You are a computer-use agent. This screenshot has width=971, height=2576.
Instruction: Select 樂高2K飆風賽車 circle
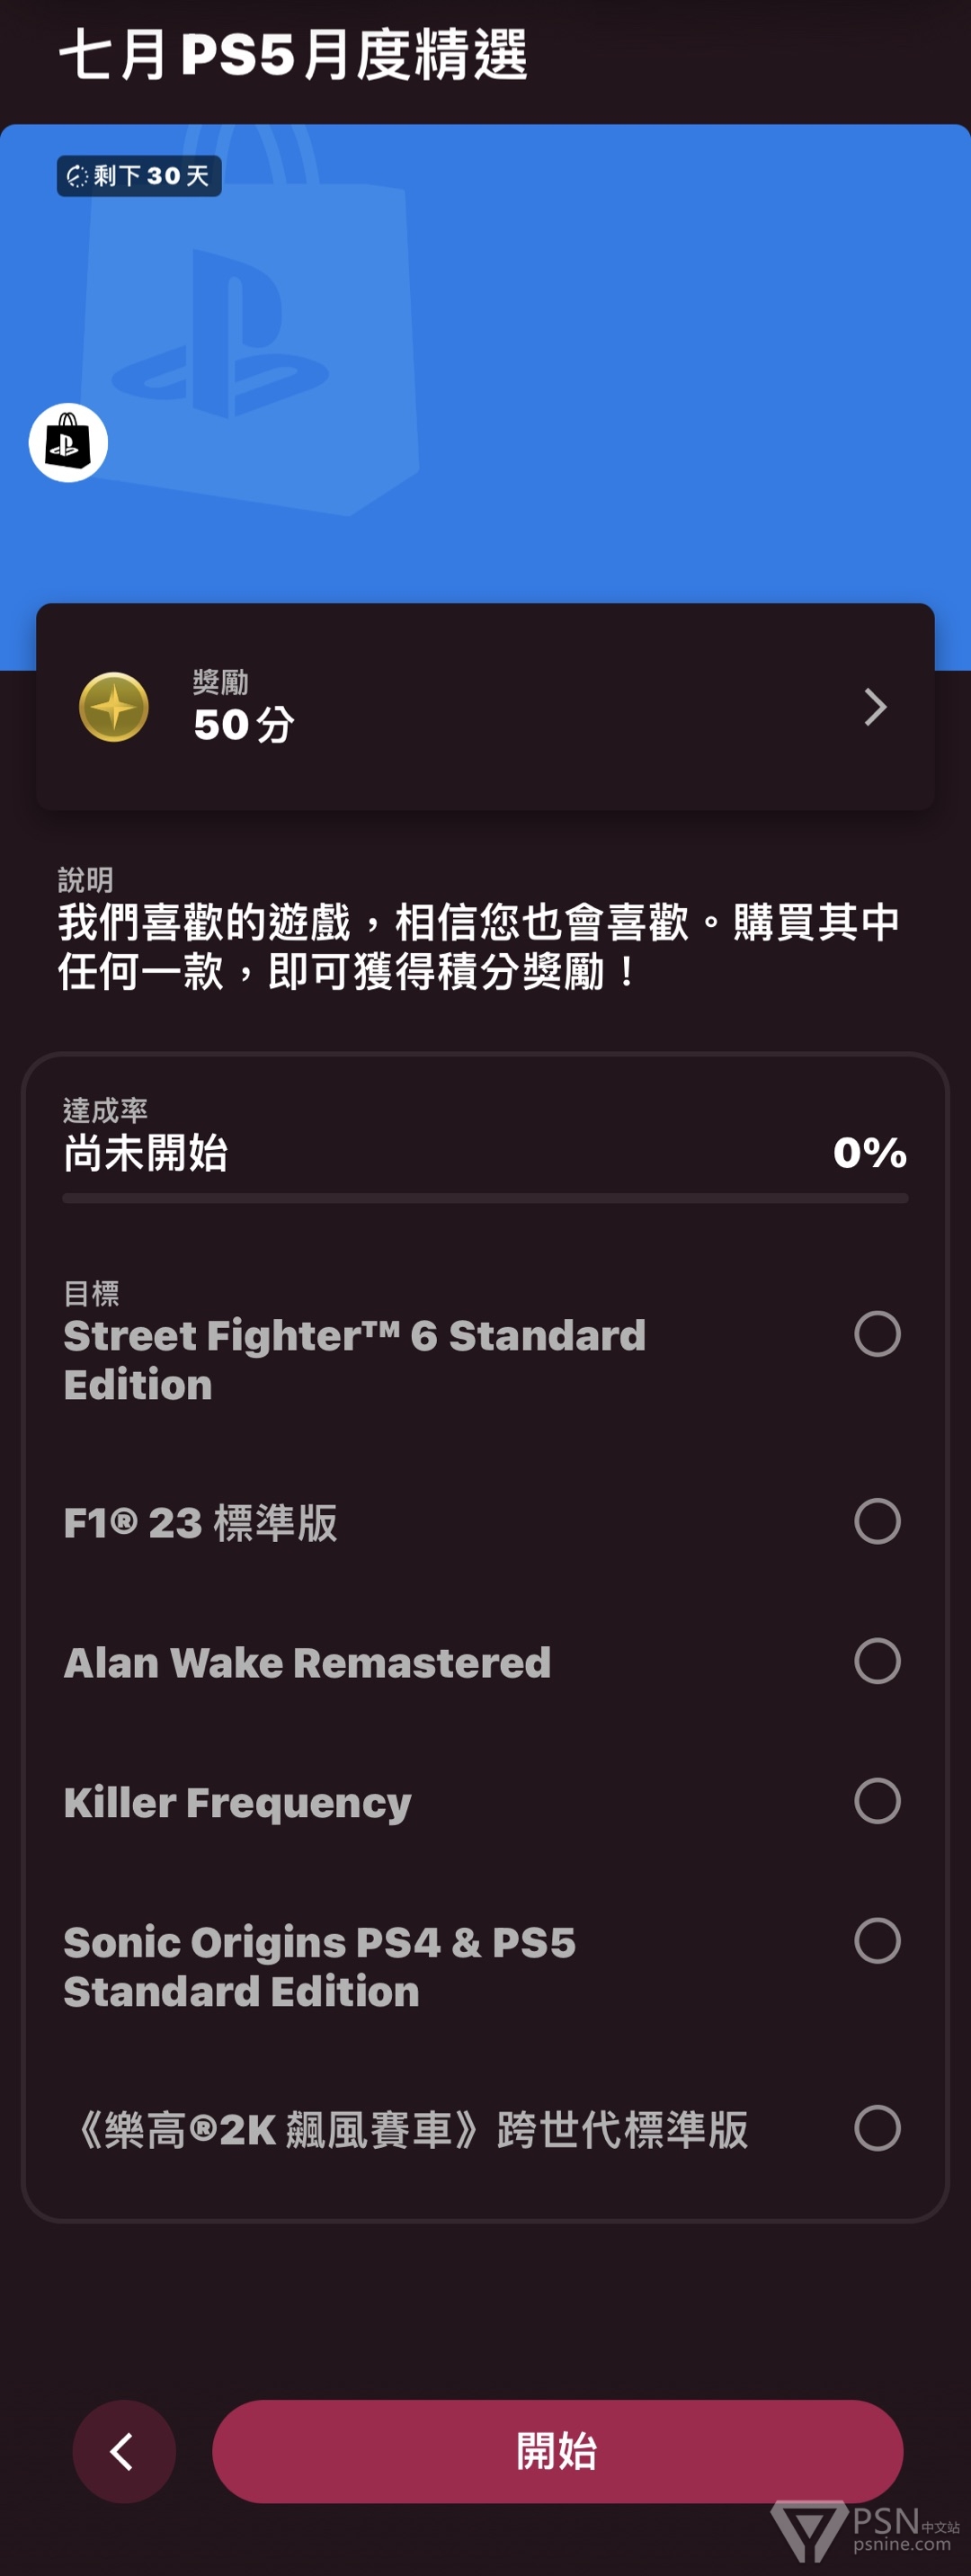click(x=877, y=2128)
